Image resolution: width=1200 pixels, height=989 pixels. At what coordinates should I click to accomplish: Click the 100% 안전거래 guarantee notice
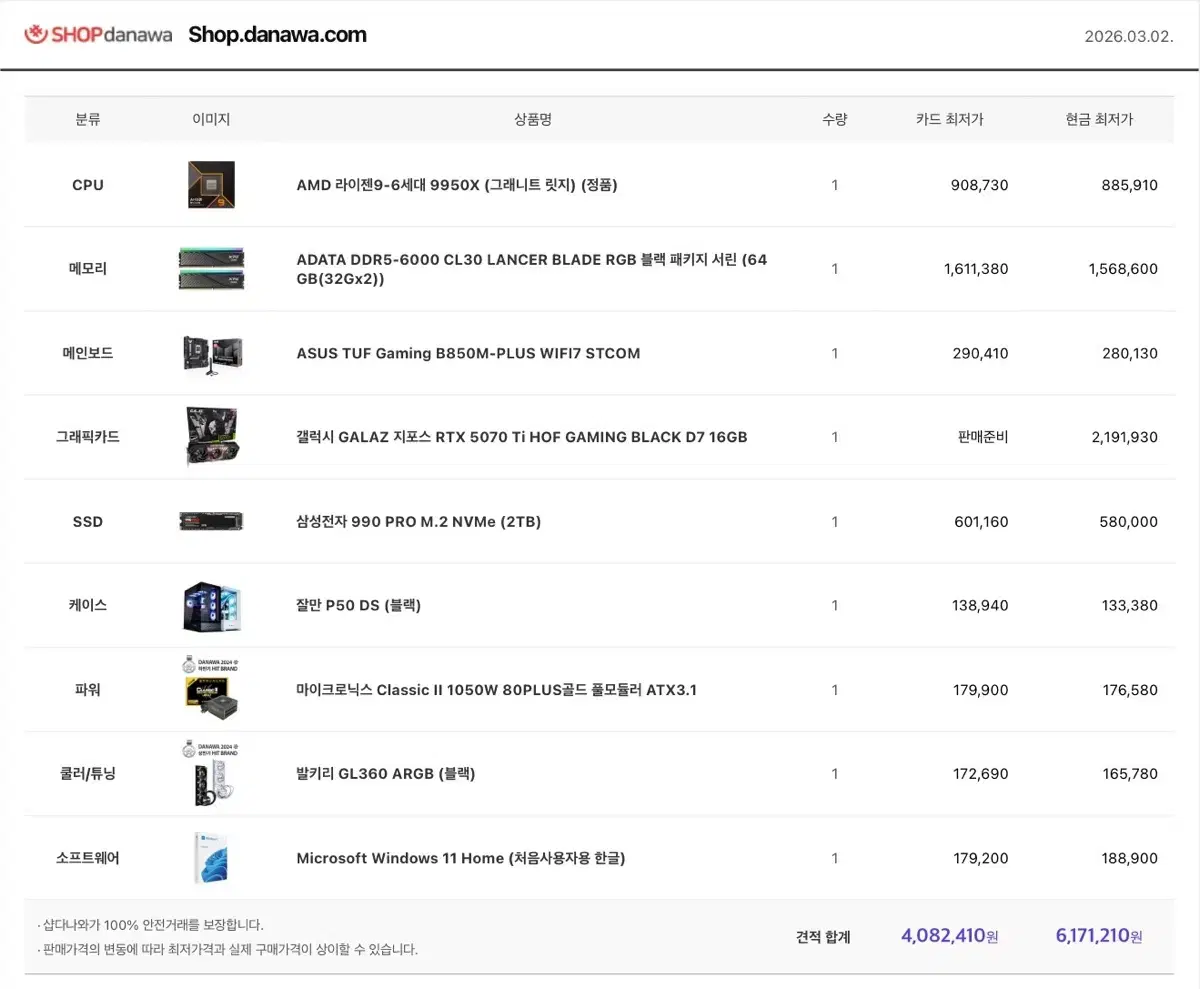(x=151, y=925)
